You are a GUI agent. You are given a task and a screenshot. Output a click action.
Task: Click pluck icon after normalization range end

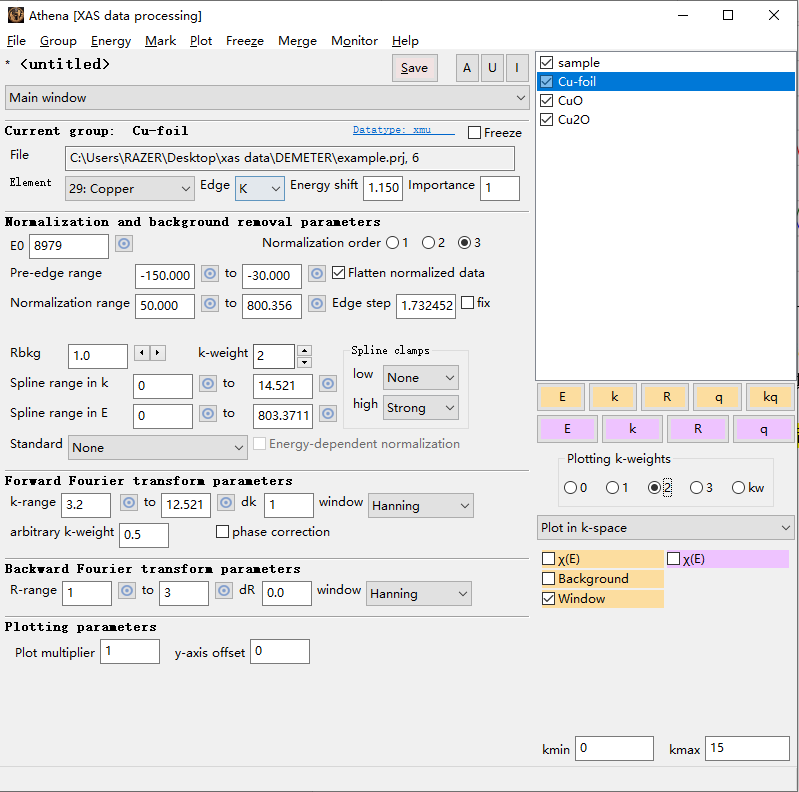coord(317,304)
